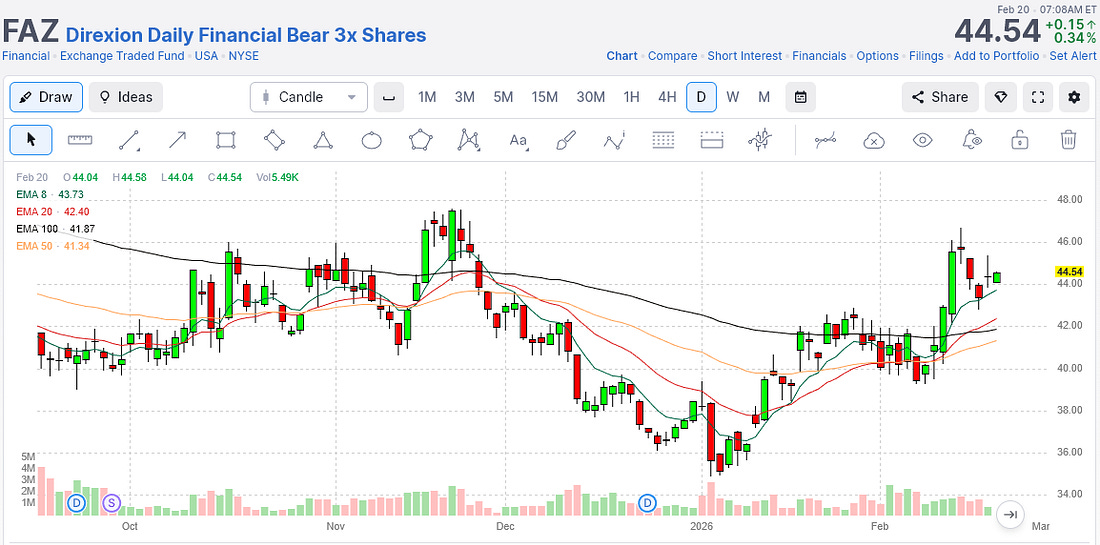This screenshot has height=545, width=1100.
Task: Click the NYSE exchange link
Action: point(243,56)
